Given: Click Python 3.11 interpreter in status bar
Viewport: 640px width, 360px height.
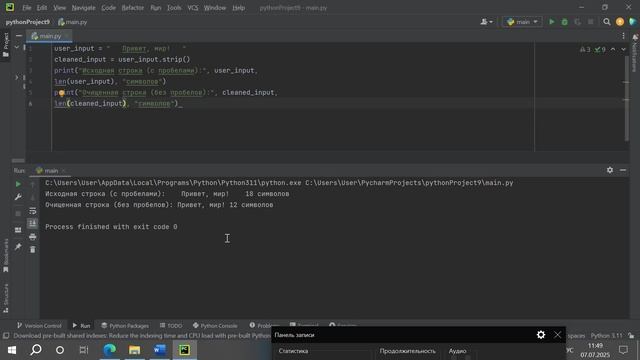Looking at the screenshot, I should pos(606,336).
